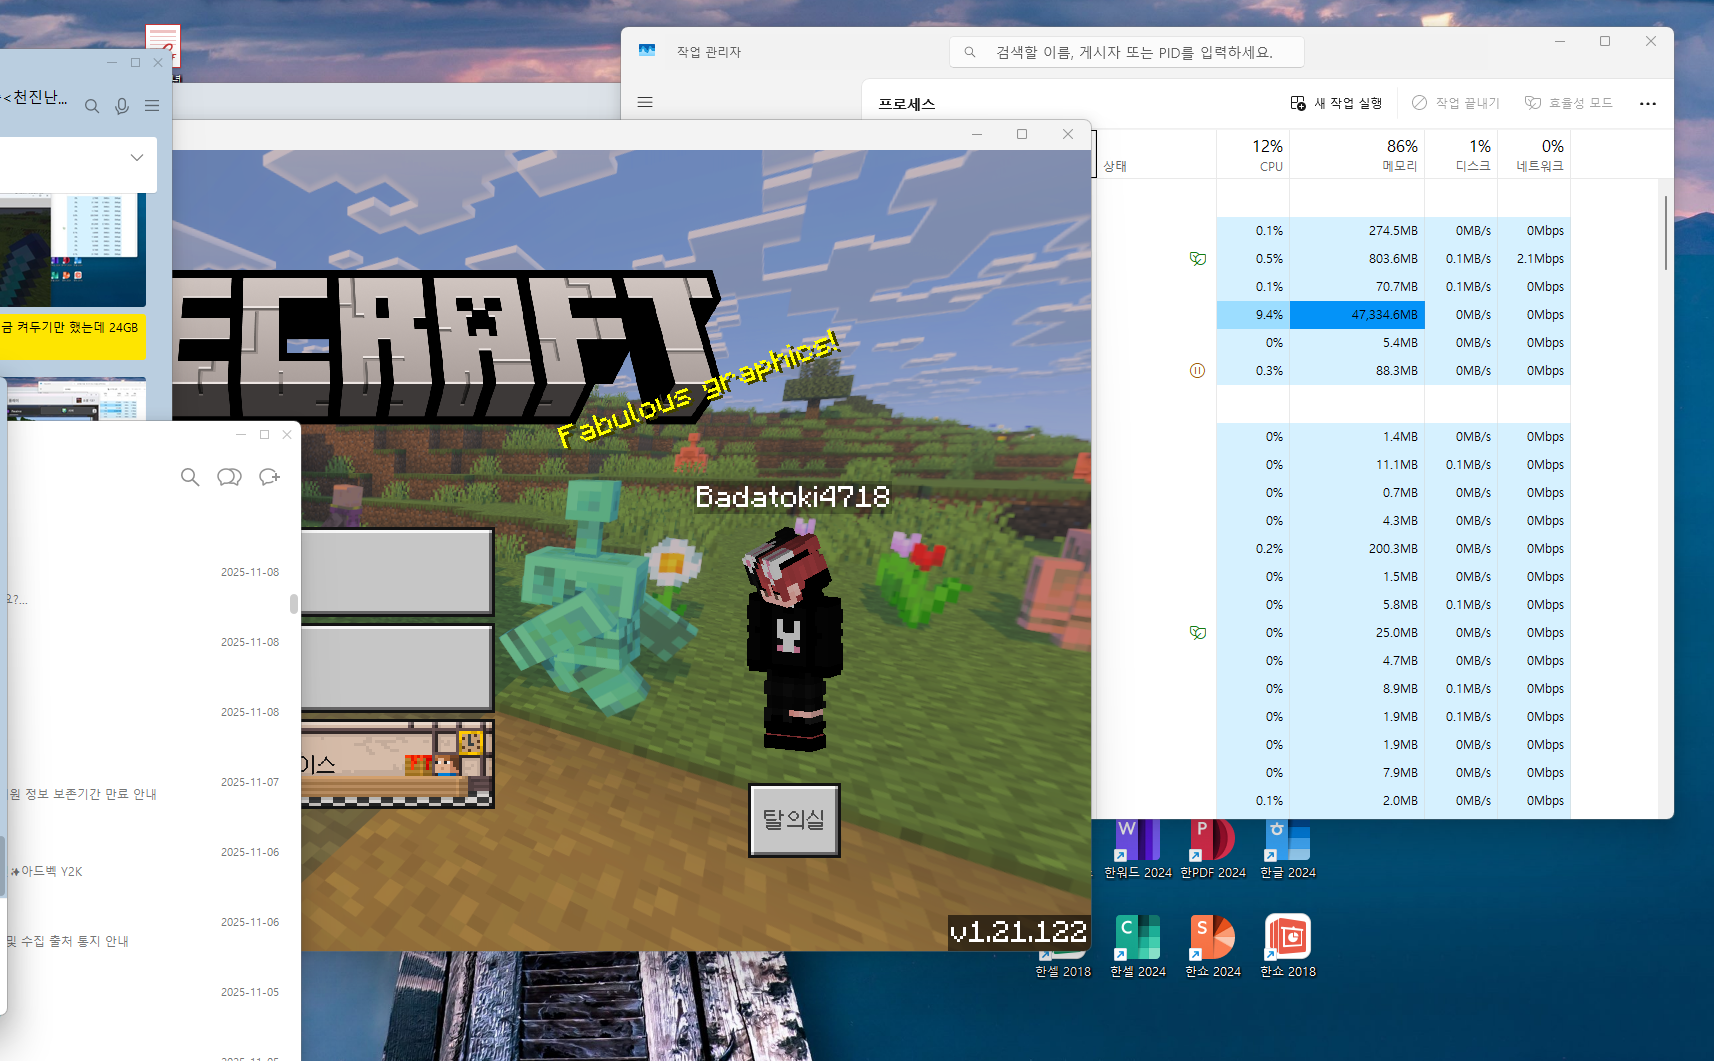The image size is (1714, 1061).
Task: Click the 5.4MB memory cell
Action: [x=1357, y=343]
